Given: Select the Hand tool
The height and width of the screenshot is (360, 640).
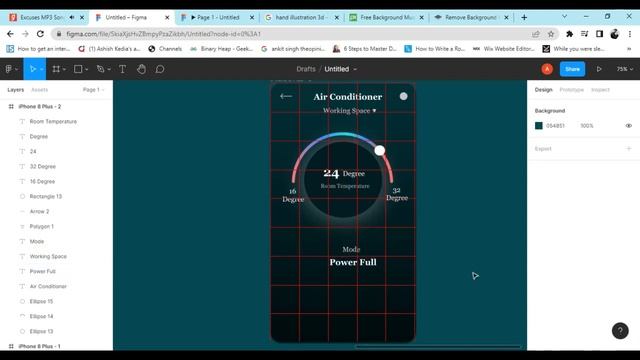Looking at the screenshot, I should click(141, 69).
